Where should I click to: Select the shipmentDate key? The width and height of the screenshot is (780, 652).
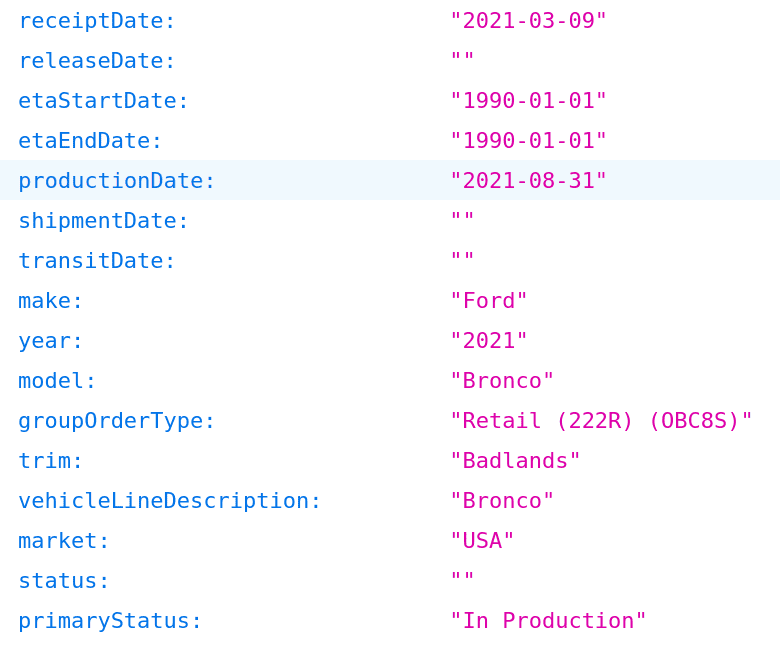(x=103, y=221)
